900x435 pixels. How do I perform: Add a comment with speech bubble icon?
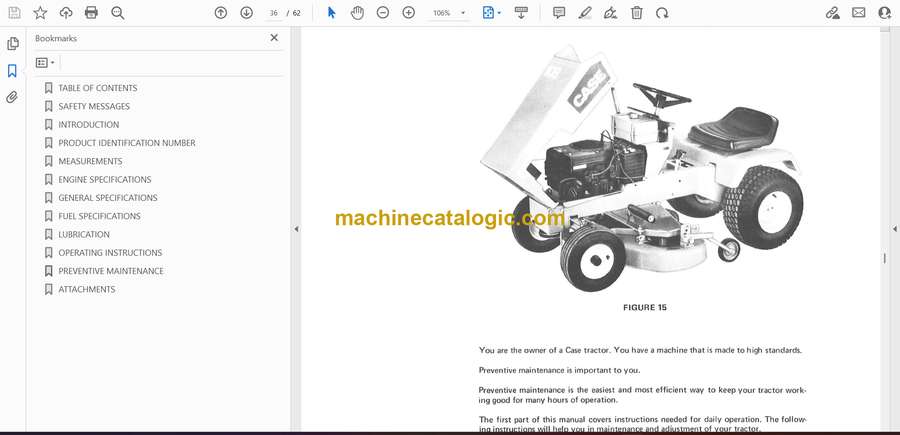559,13
